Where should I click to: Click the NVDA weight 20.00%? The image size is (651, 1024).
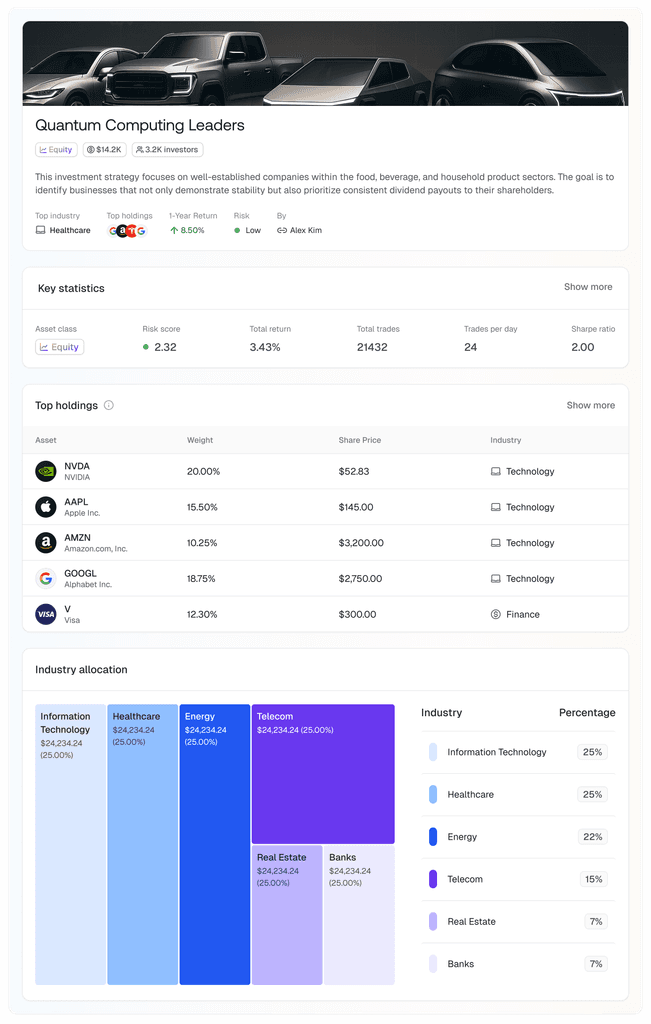point(204,472)
